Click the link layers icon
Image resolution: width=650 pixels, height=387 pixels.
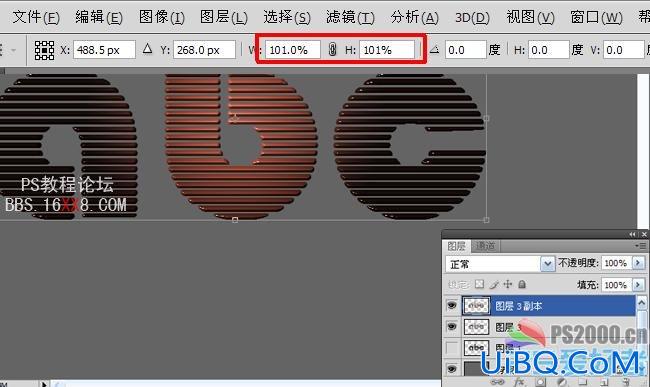[497, 382]
